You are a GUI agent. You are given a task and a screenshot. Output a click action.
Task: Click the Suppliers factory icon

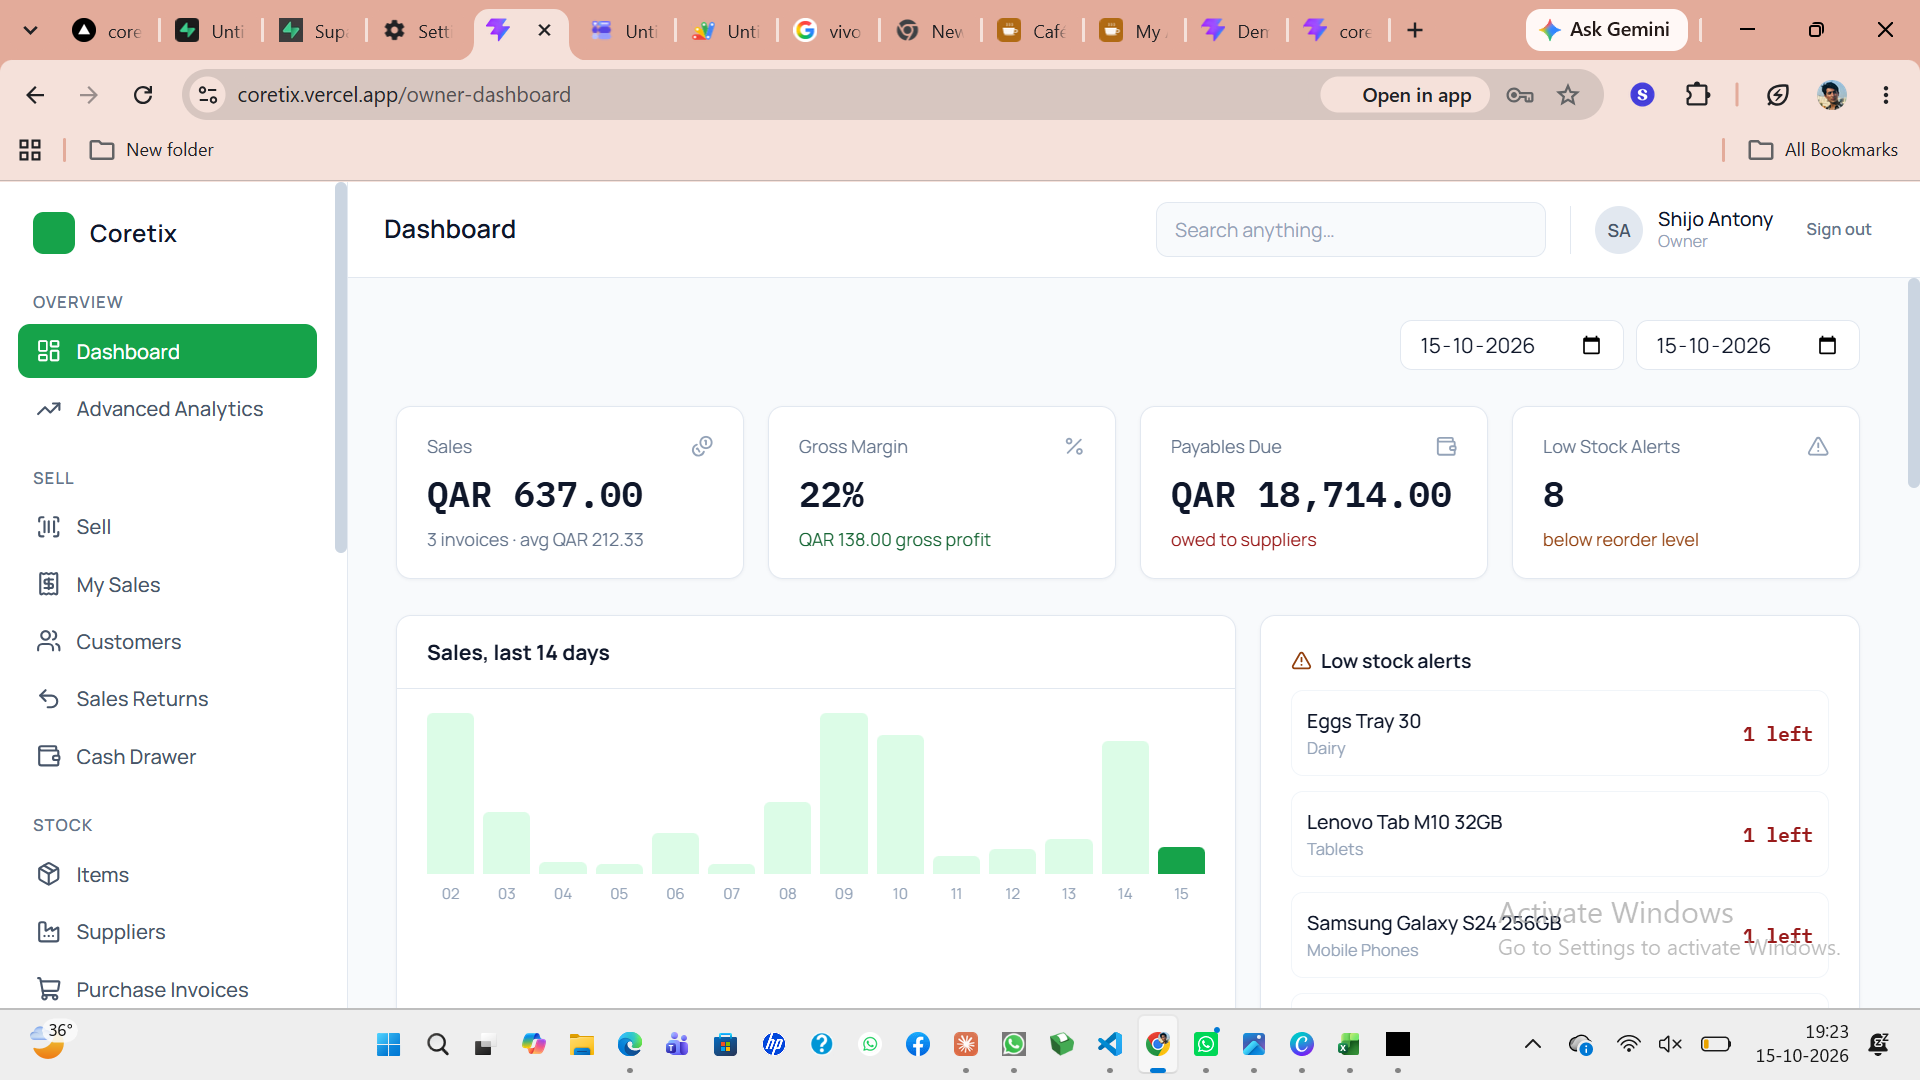tap(48, 932)
